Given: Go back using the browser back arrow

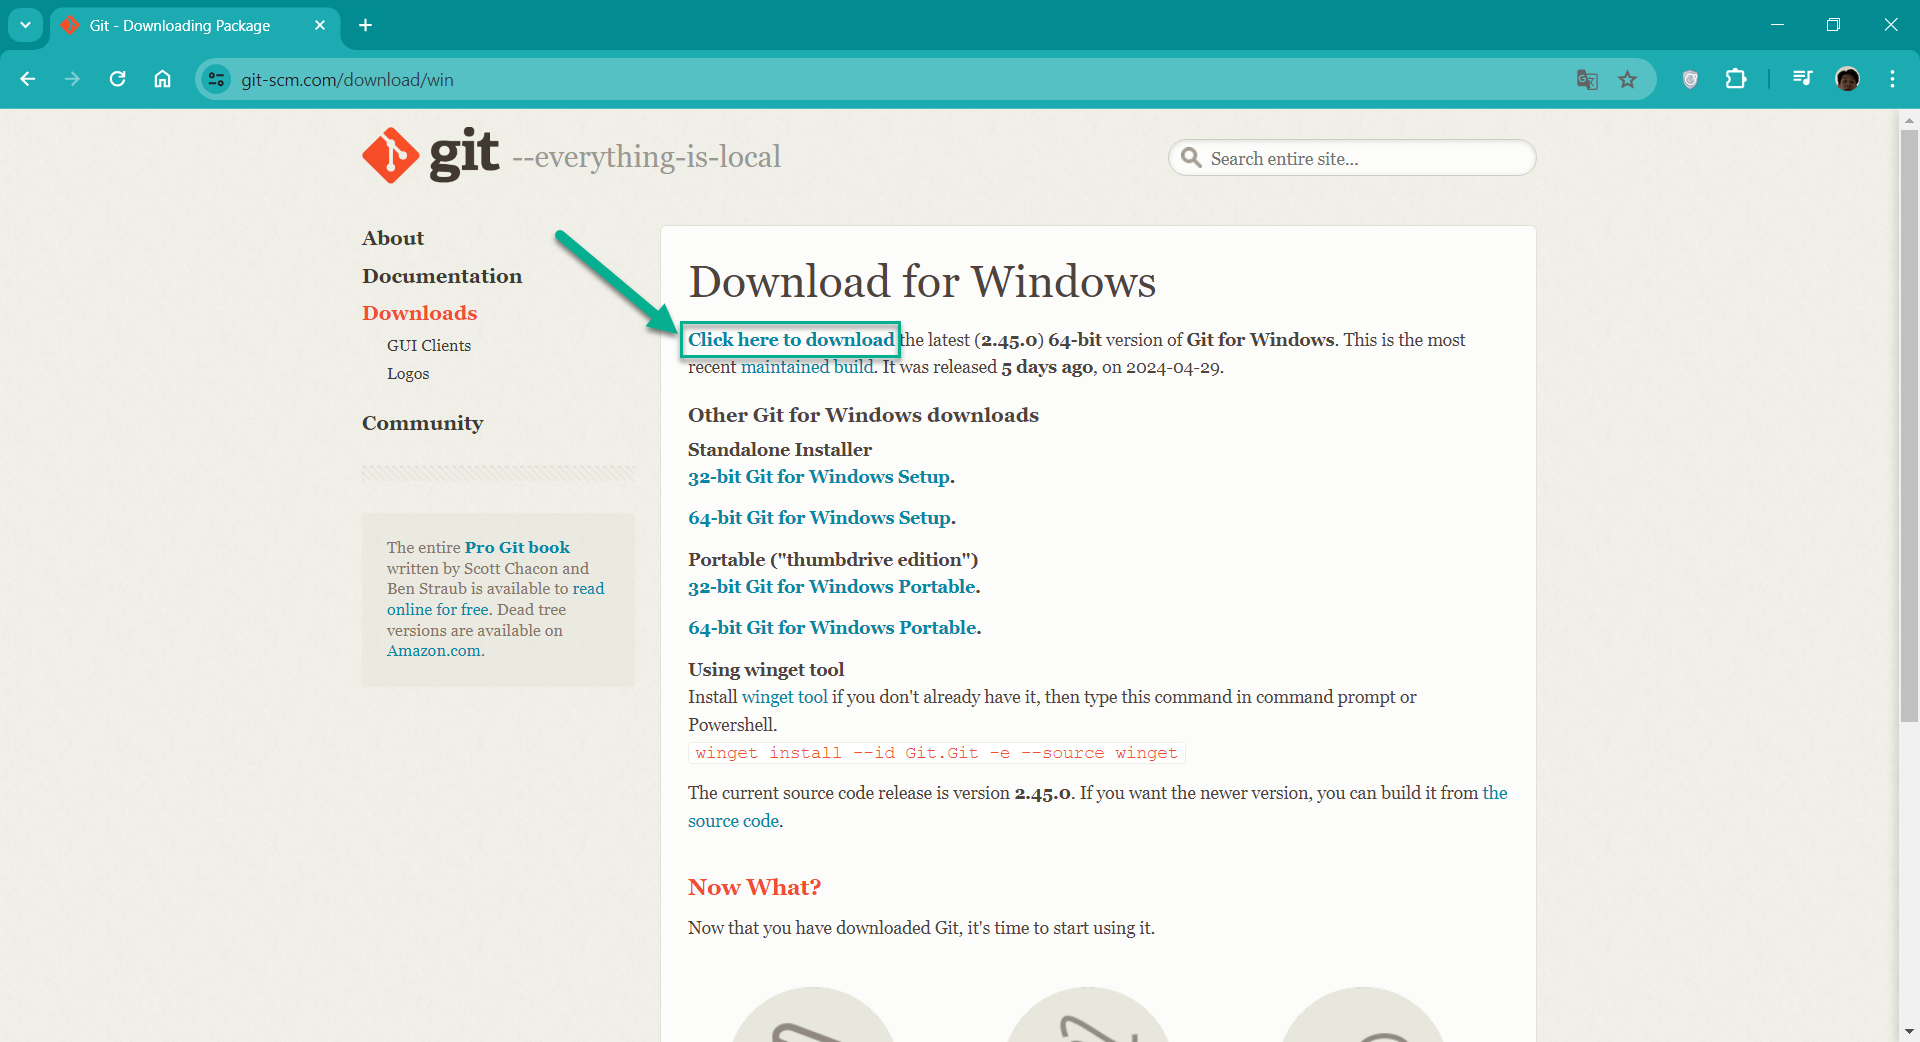Looking at the screenshot, I should pos(28,79).
